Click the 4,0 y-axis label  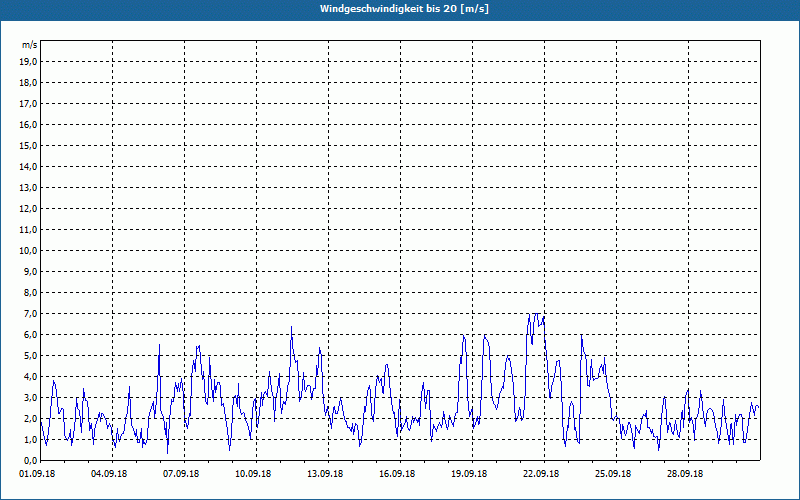coord(31,376)
